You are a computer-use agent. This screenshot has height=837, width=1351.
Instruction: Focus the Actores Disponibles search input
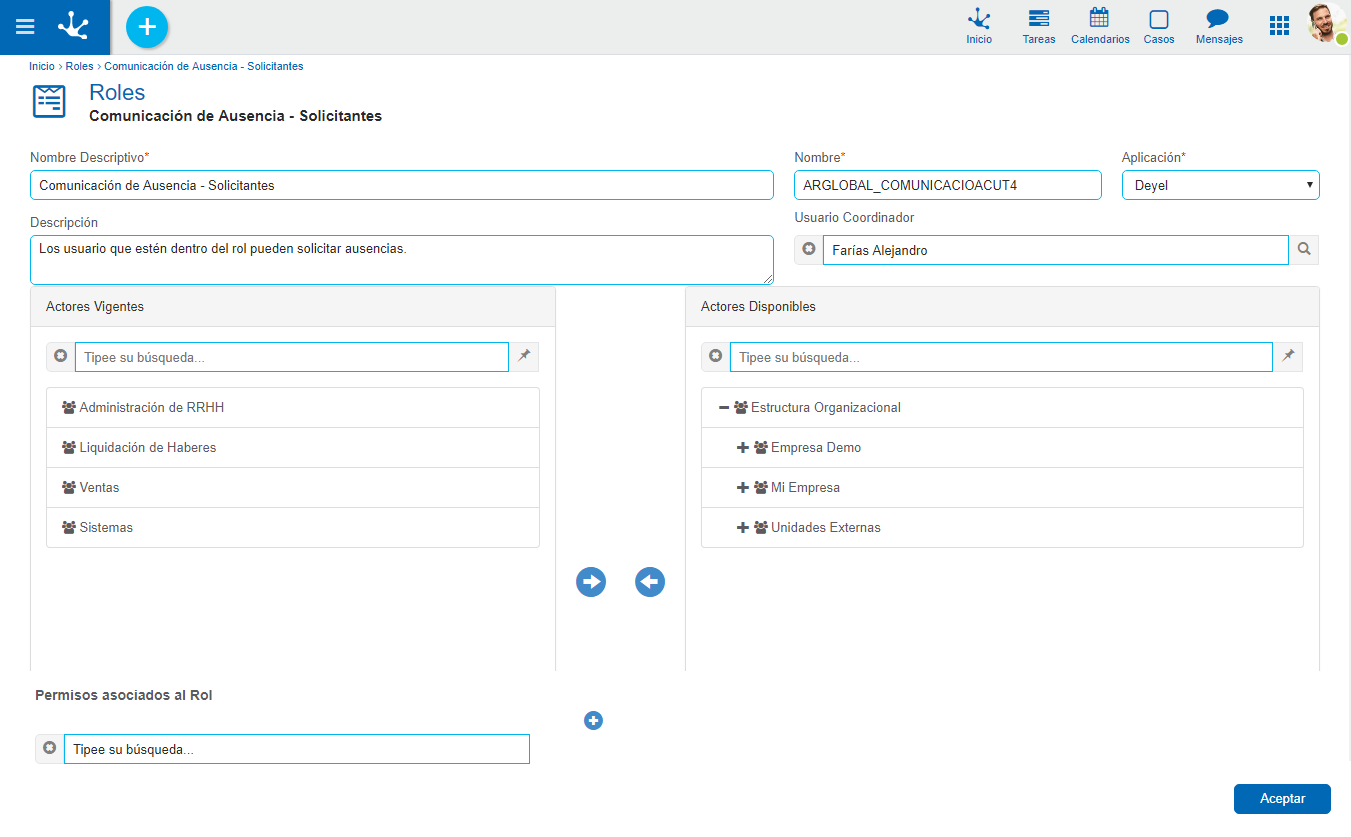click(x=1001, y=357)
